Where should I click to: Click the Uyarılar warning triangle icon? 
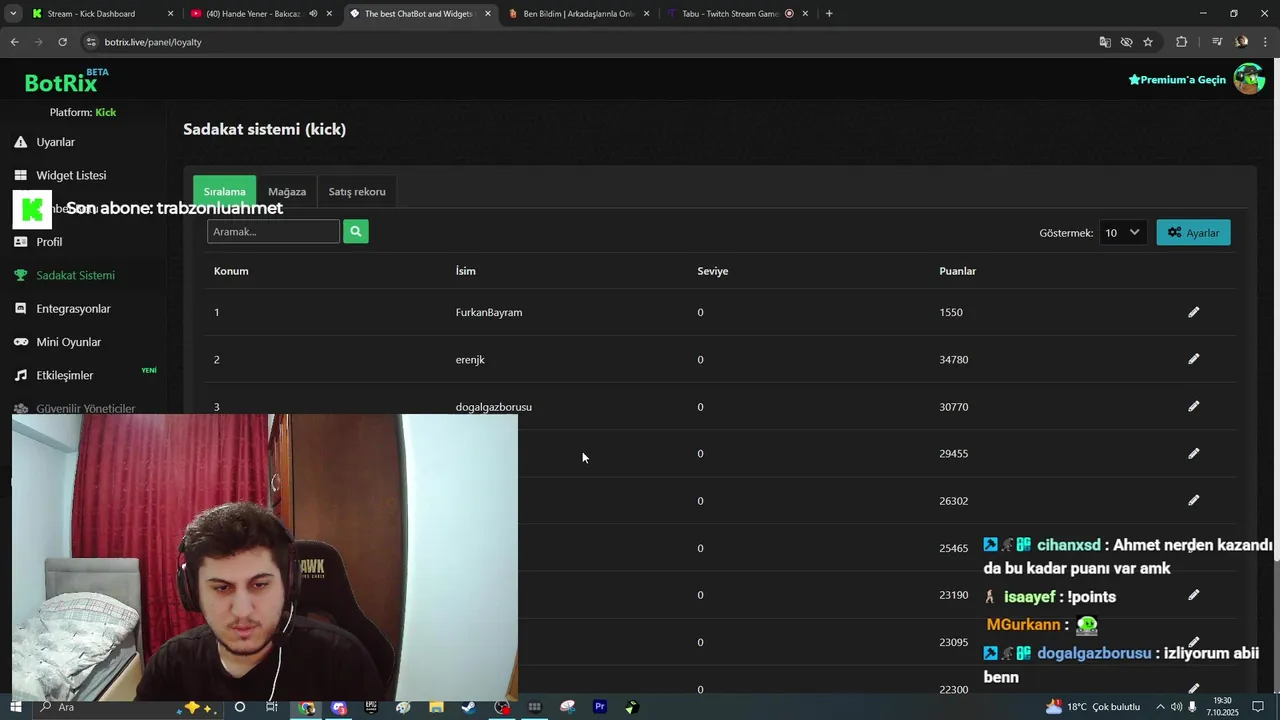(x=20, y=142)
